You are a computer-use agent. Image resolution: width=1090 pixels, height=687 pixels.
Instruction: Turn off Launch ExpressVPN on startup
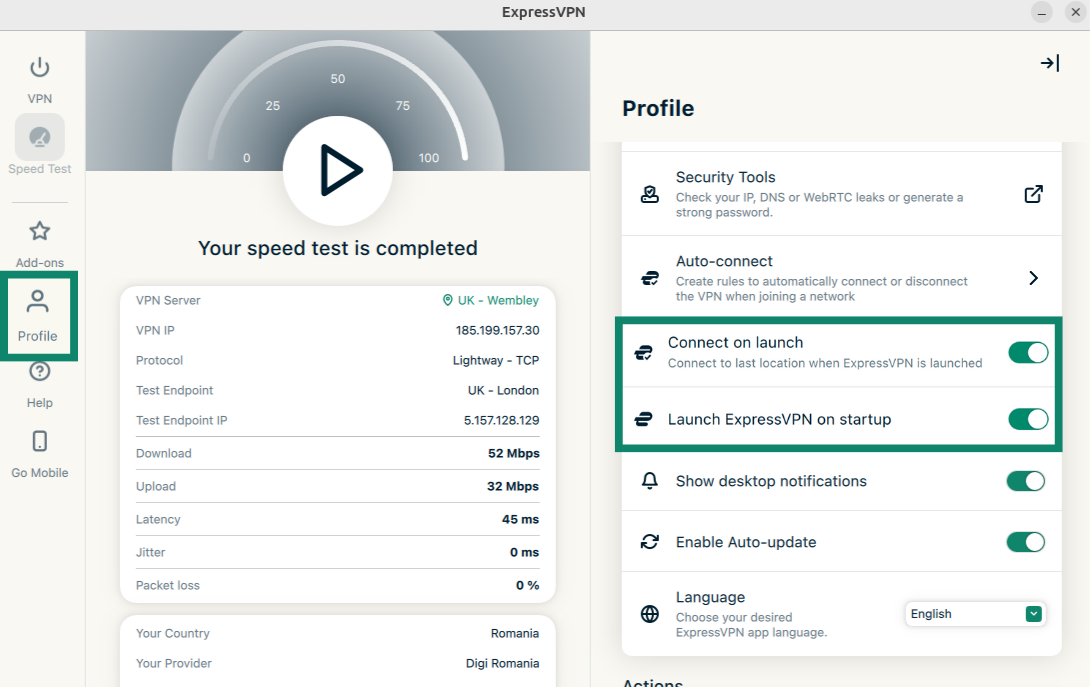click(1027, 419)
